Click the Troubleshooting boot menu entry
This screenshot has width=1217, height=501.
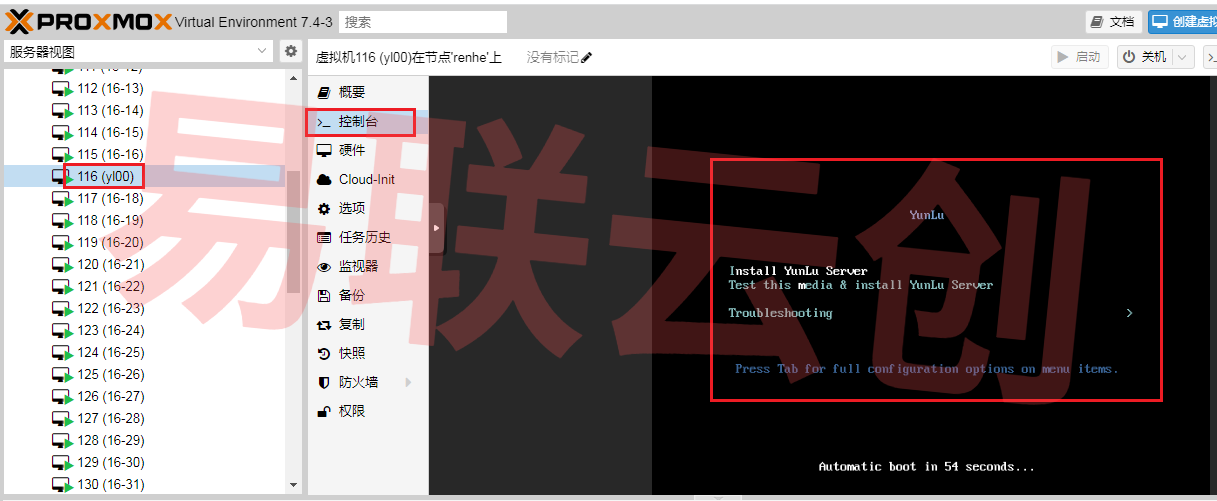coord(780,313)
